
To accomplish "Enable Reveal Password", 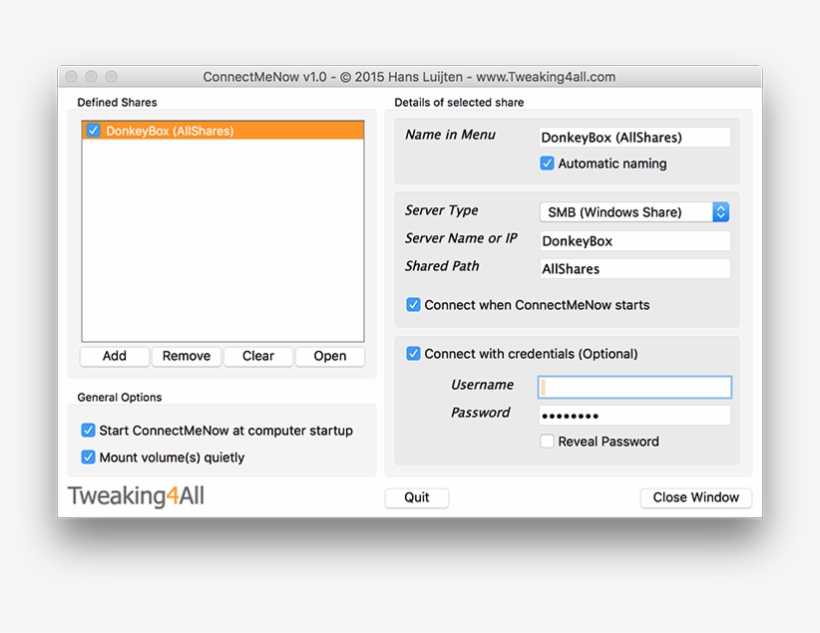I will pos(547,441).
